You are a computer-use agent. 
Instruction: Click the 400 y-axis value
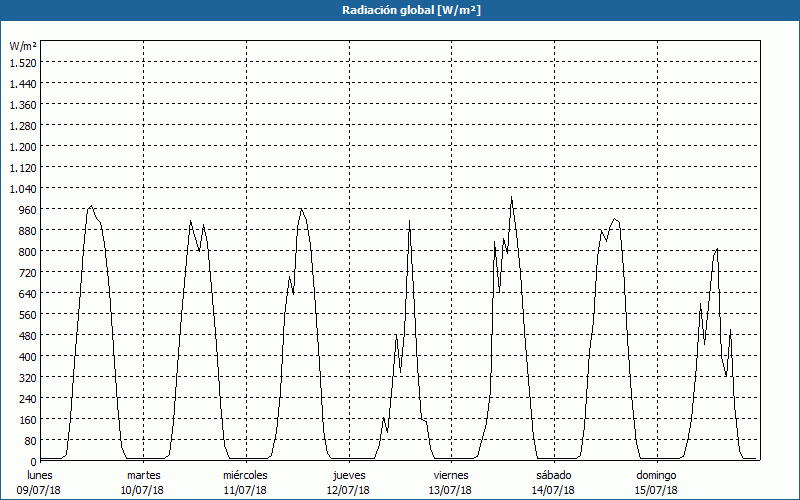28,357
